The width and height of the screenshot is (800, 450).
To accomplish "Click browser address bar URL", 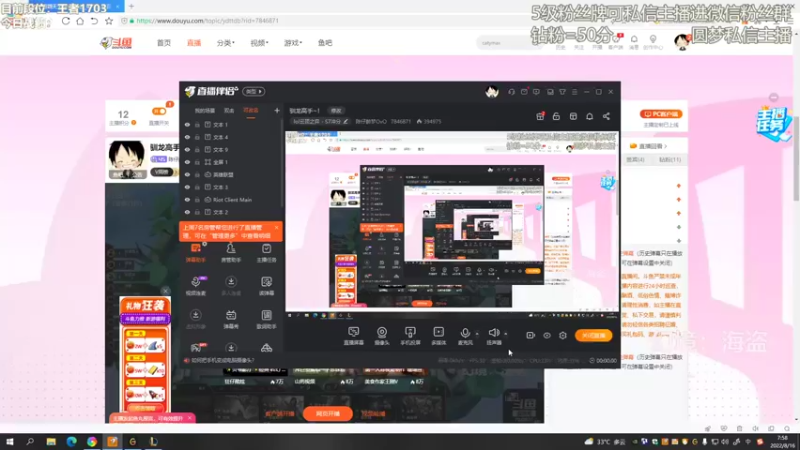I will pyautogui.click(x=208, y=21).
